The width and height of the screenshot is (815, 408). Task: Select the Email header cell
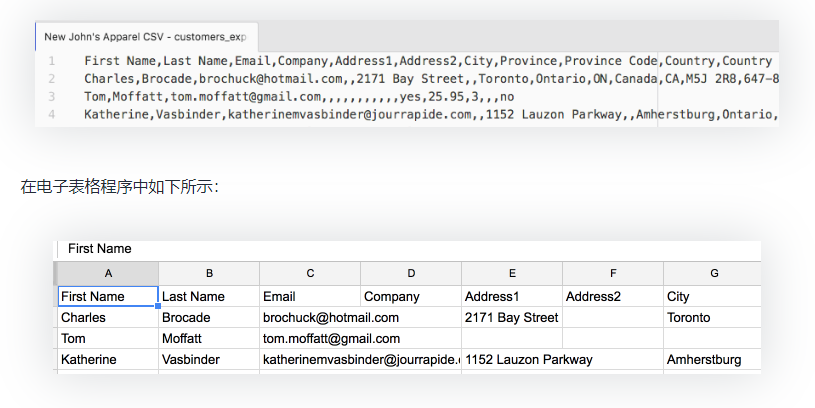(310, 296)
